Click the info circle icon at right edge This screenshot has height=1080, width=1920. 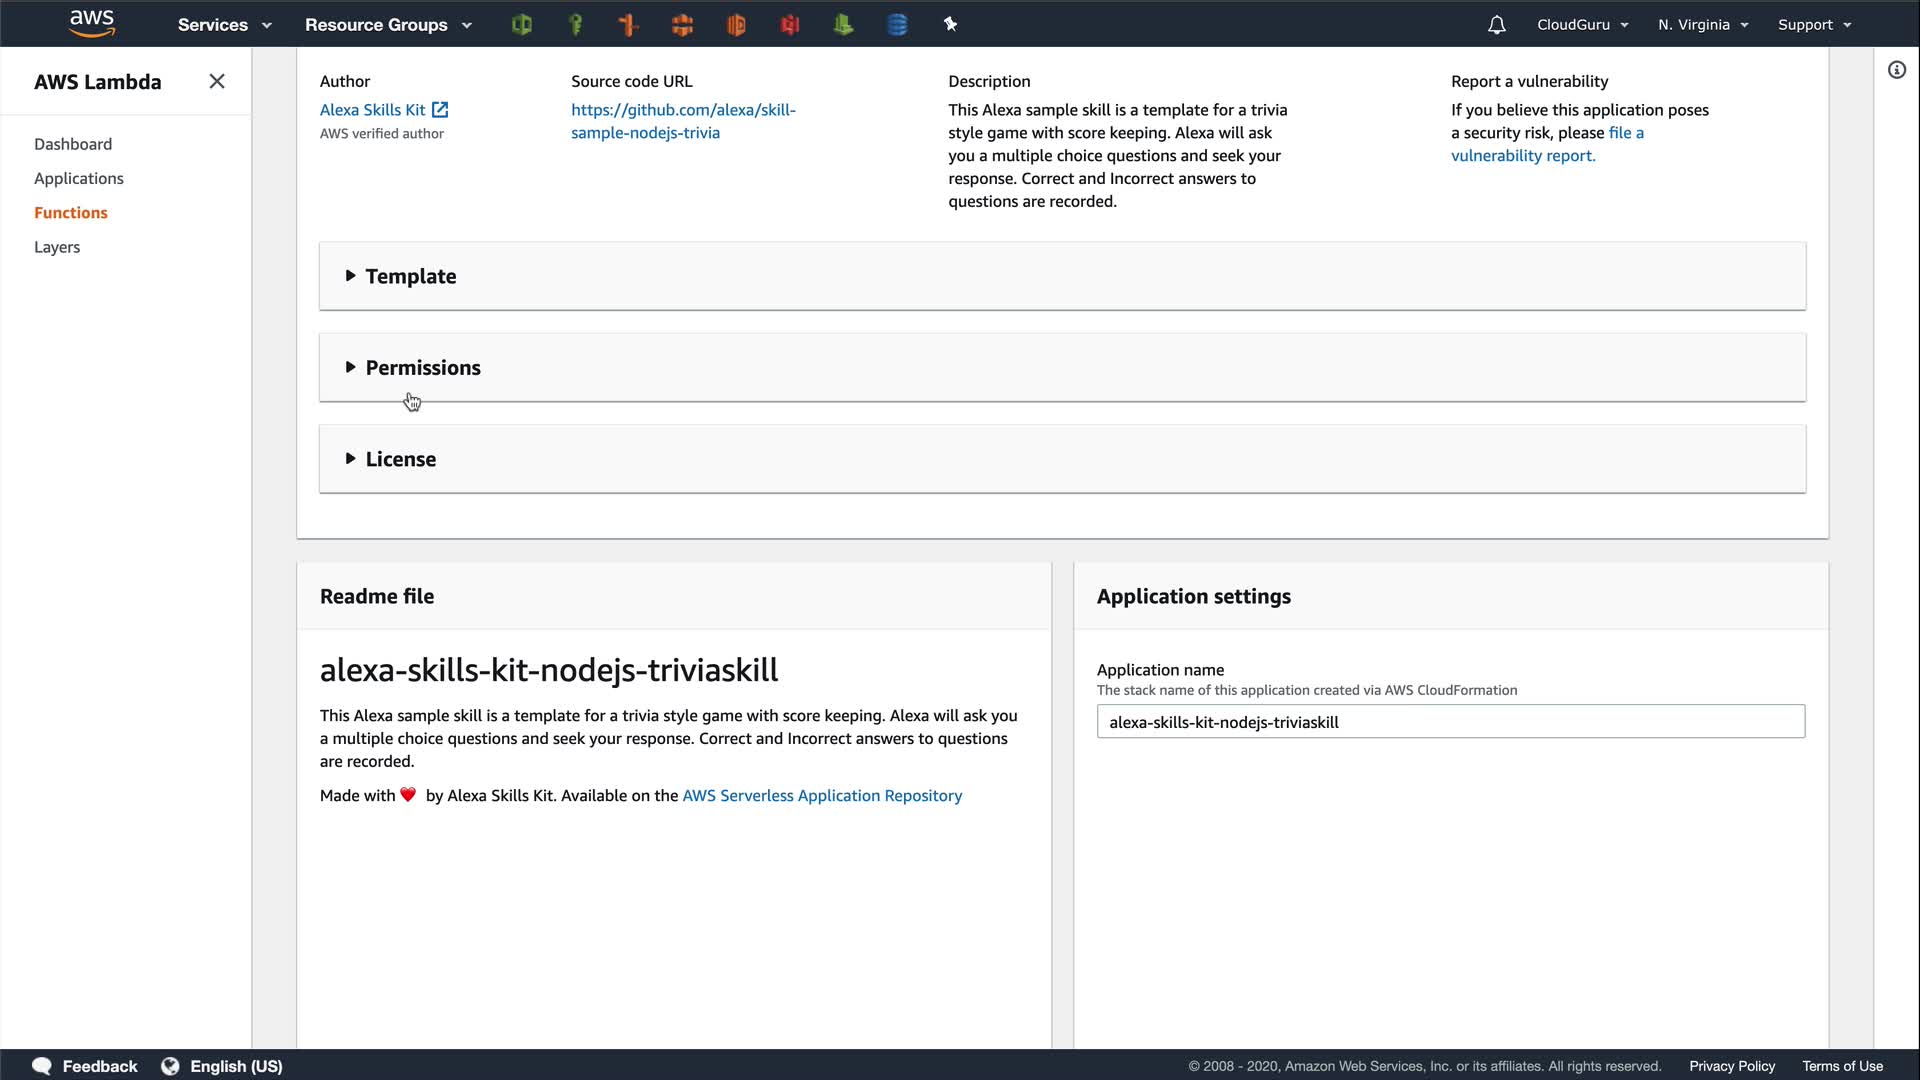[x=1896, y=70]
